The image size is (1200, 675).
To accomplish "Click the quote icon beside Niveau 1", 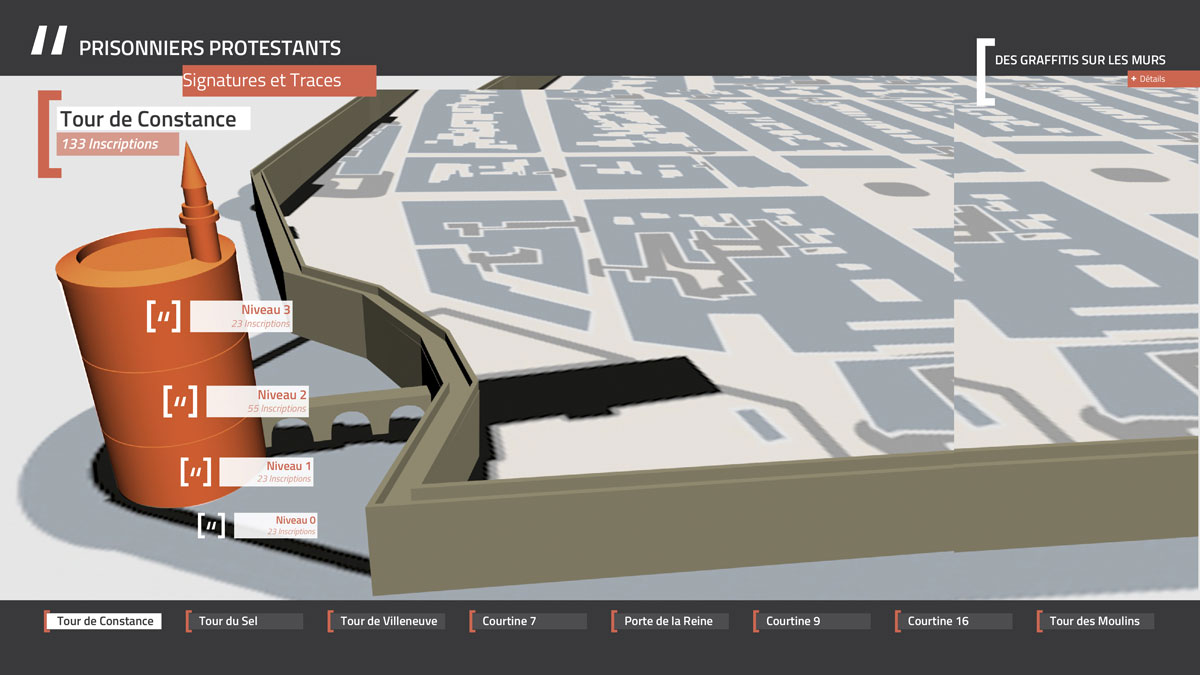I will [196, 471].
